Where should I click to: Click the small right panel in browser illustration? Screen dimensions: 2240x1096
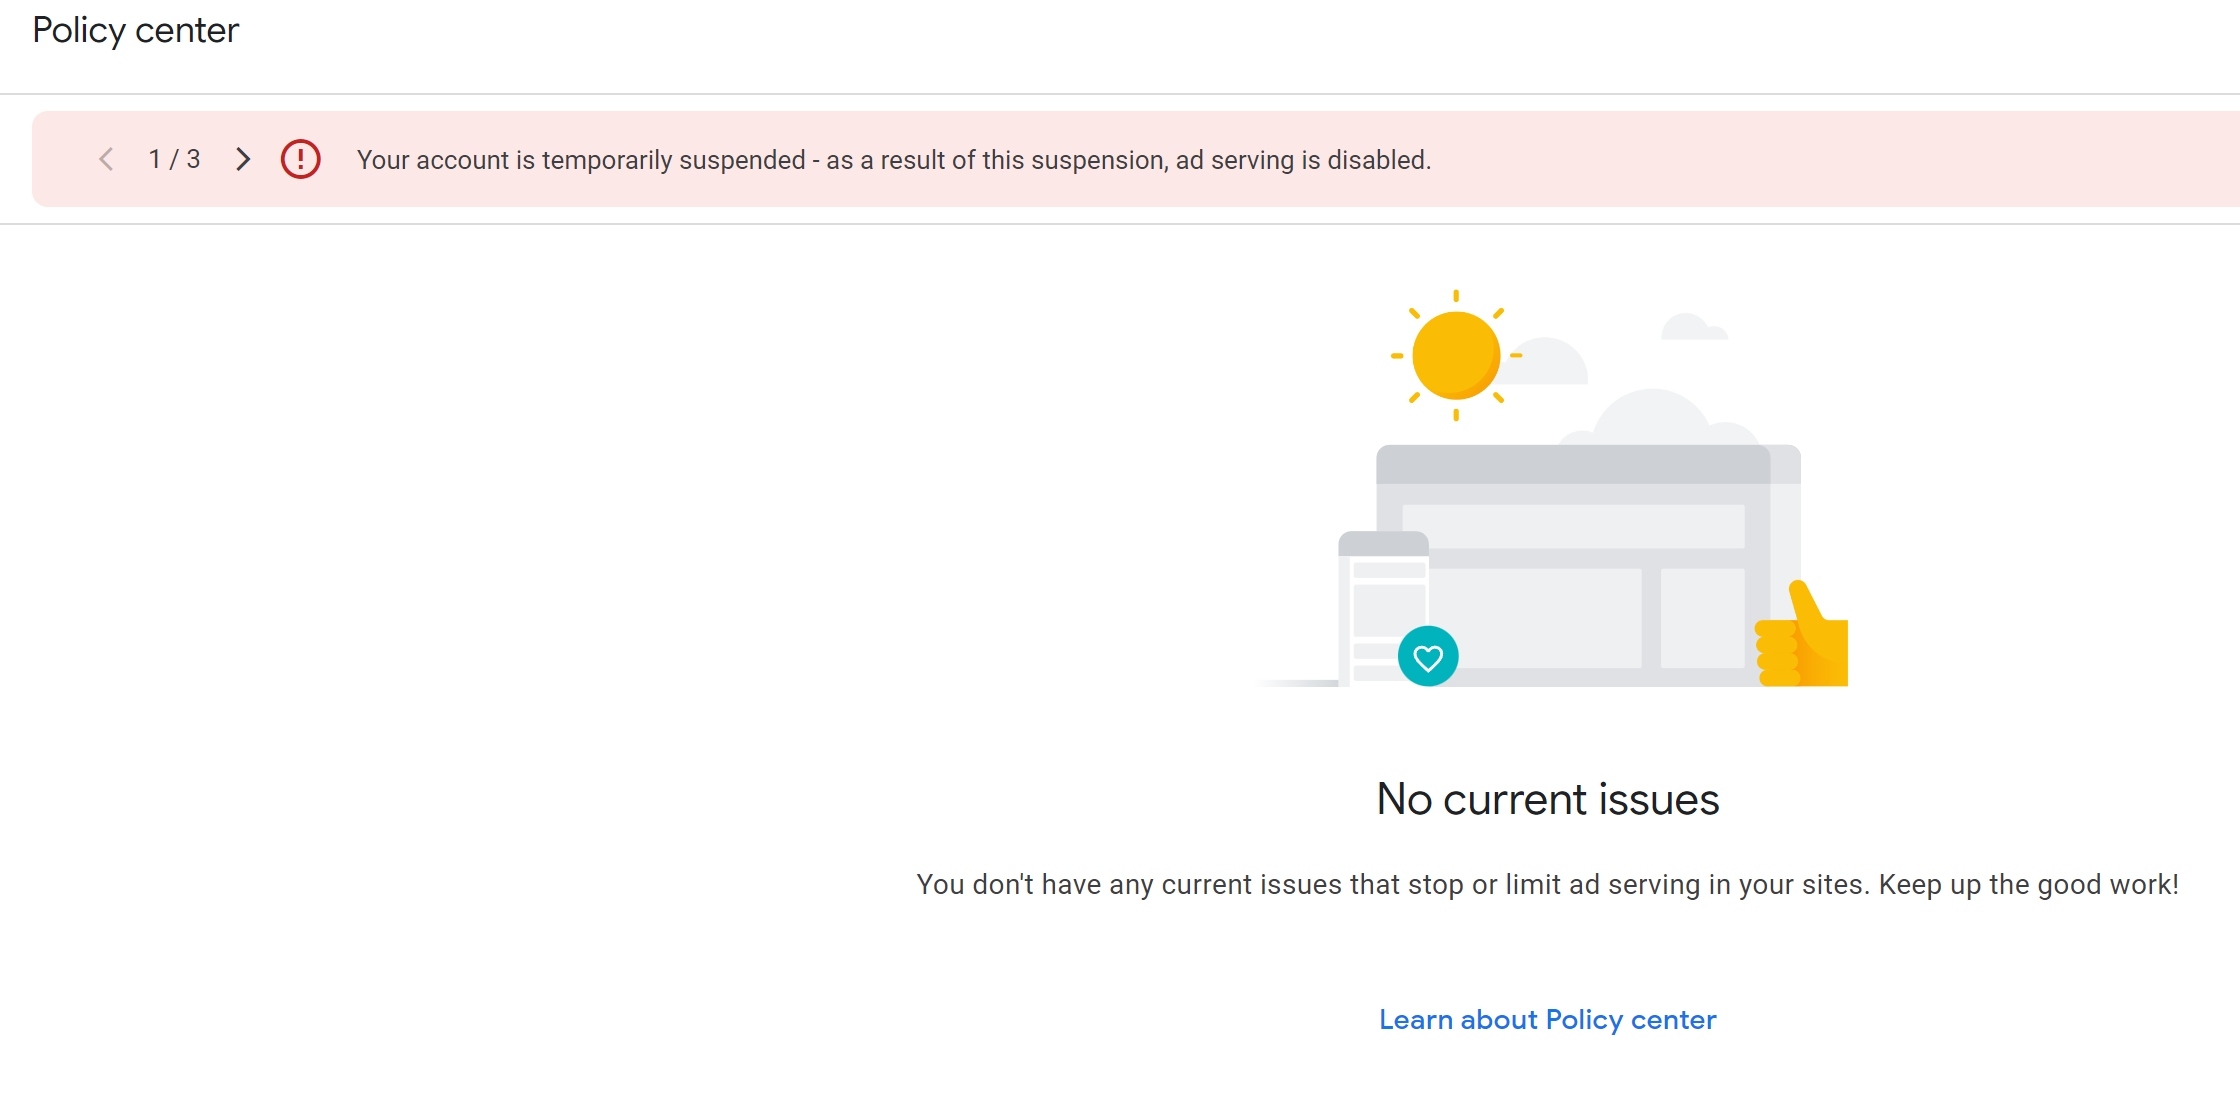1702,618
